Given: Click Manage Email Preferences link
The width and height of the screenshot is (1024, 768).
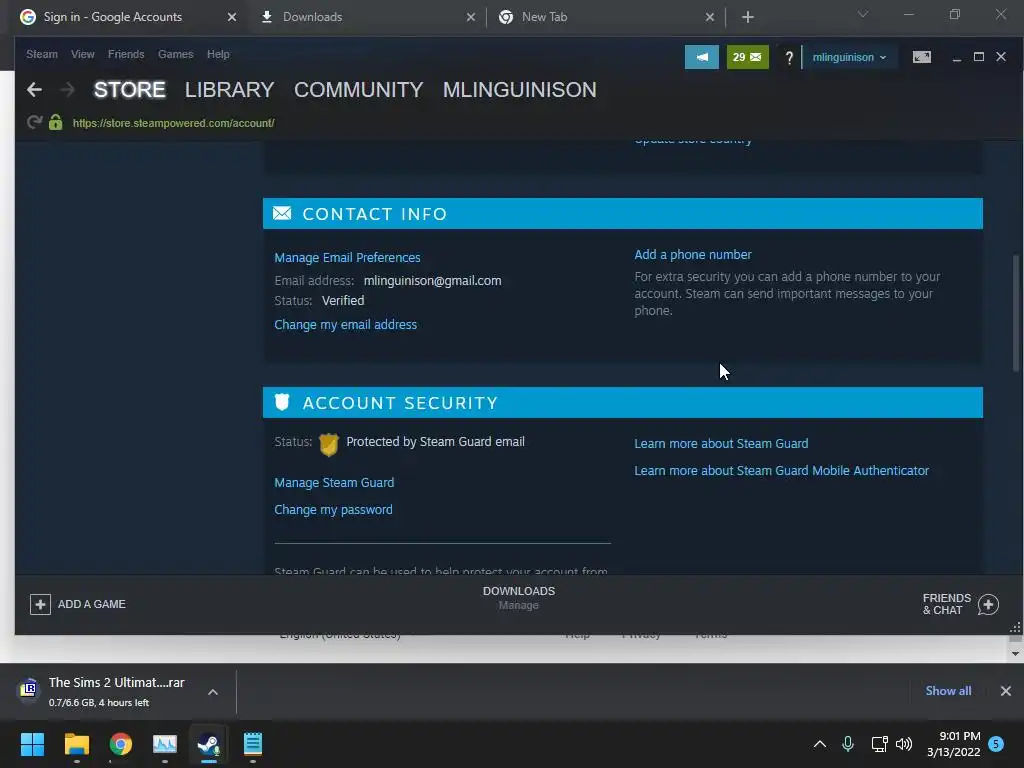Looking at the screenshot, I should (347, 257).
